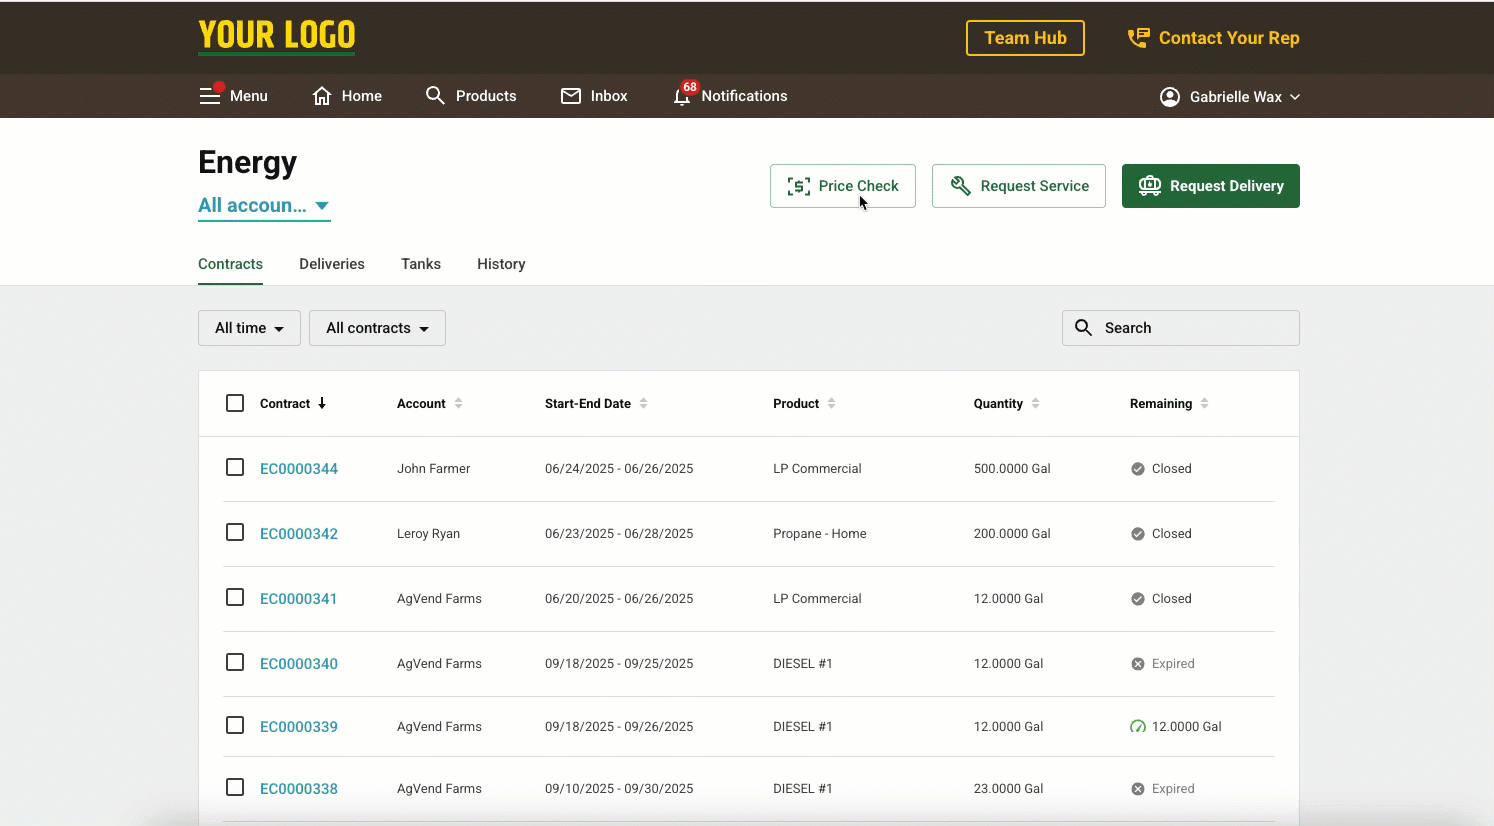Check the box for contract EC0000340
This screenshot has width=1494, height=826.
(235, 662)
